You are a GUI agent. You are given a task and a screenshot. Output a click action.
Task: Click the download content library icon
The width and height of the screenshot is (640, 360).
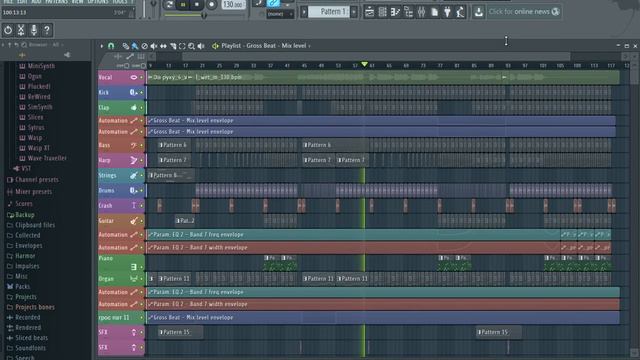point(478,12)
